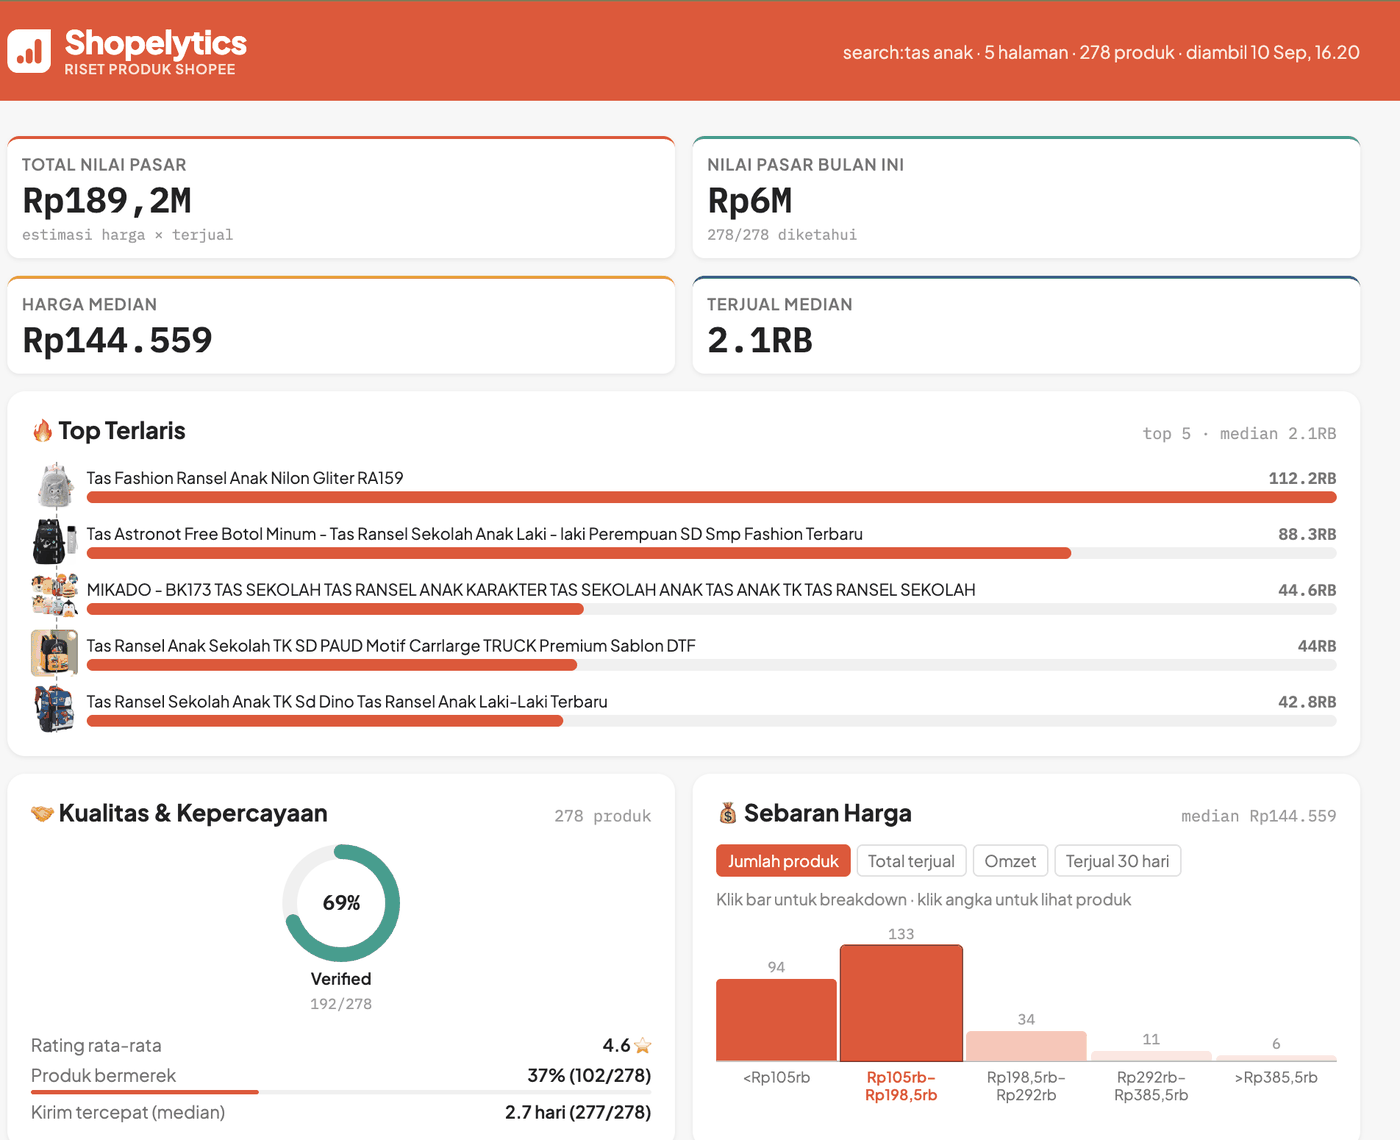Open the Dino backpack product thumbnail
Image resolution: width=1400 pixels, height=1140 pixels.
click(x=55, y=709)
